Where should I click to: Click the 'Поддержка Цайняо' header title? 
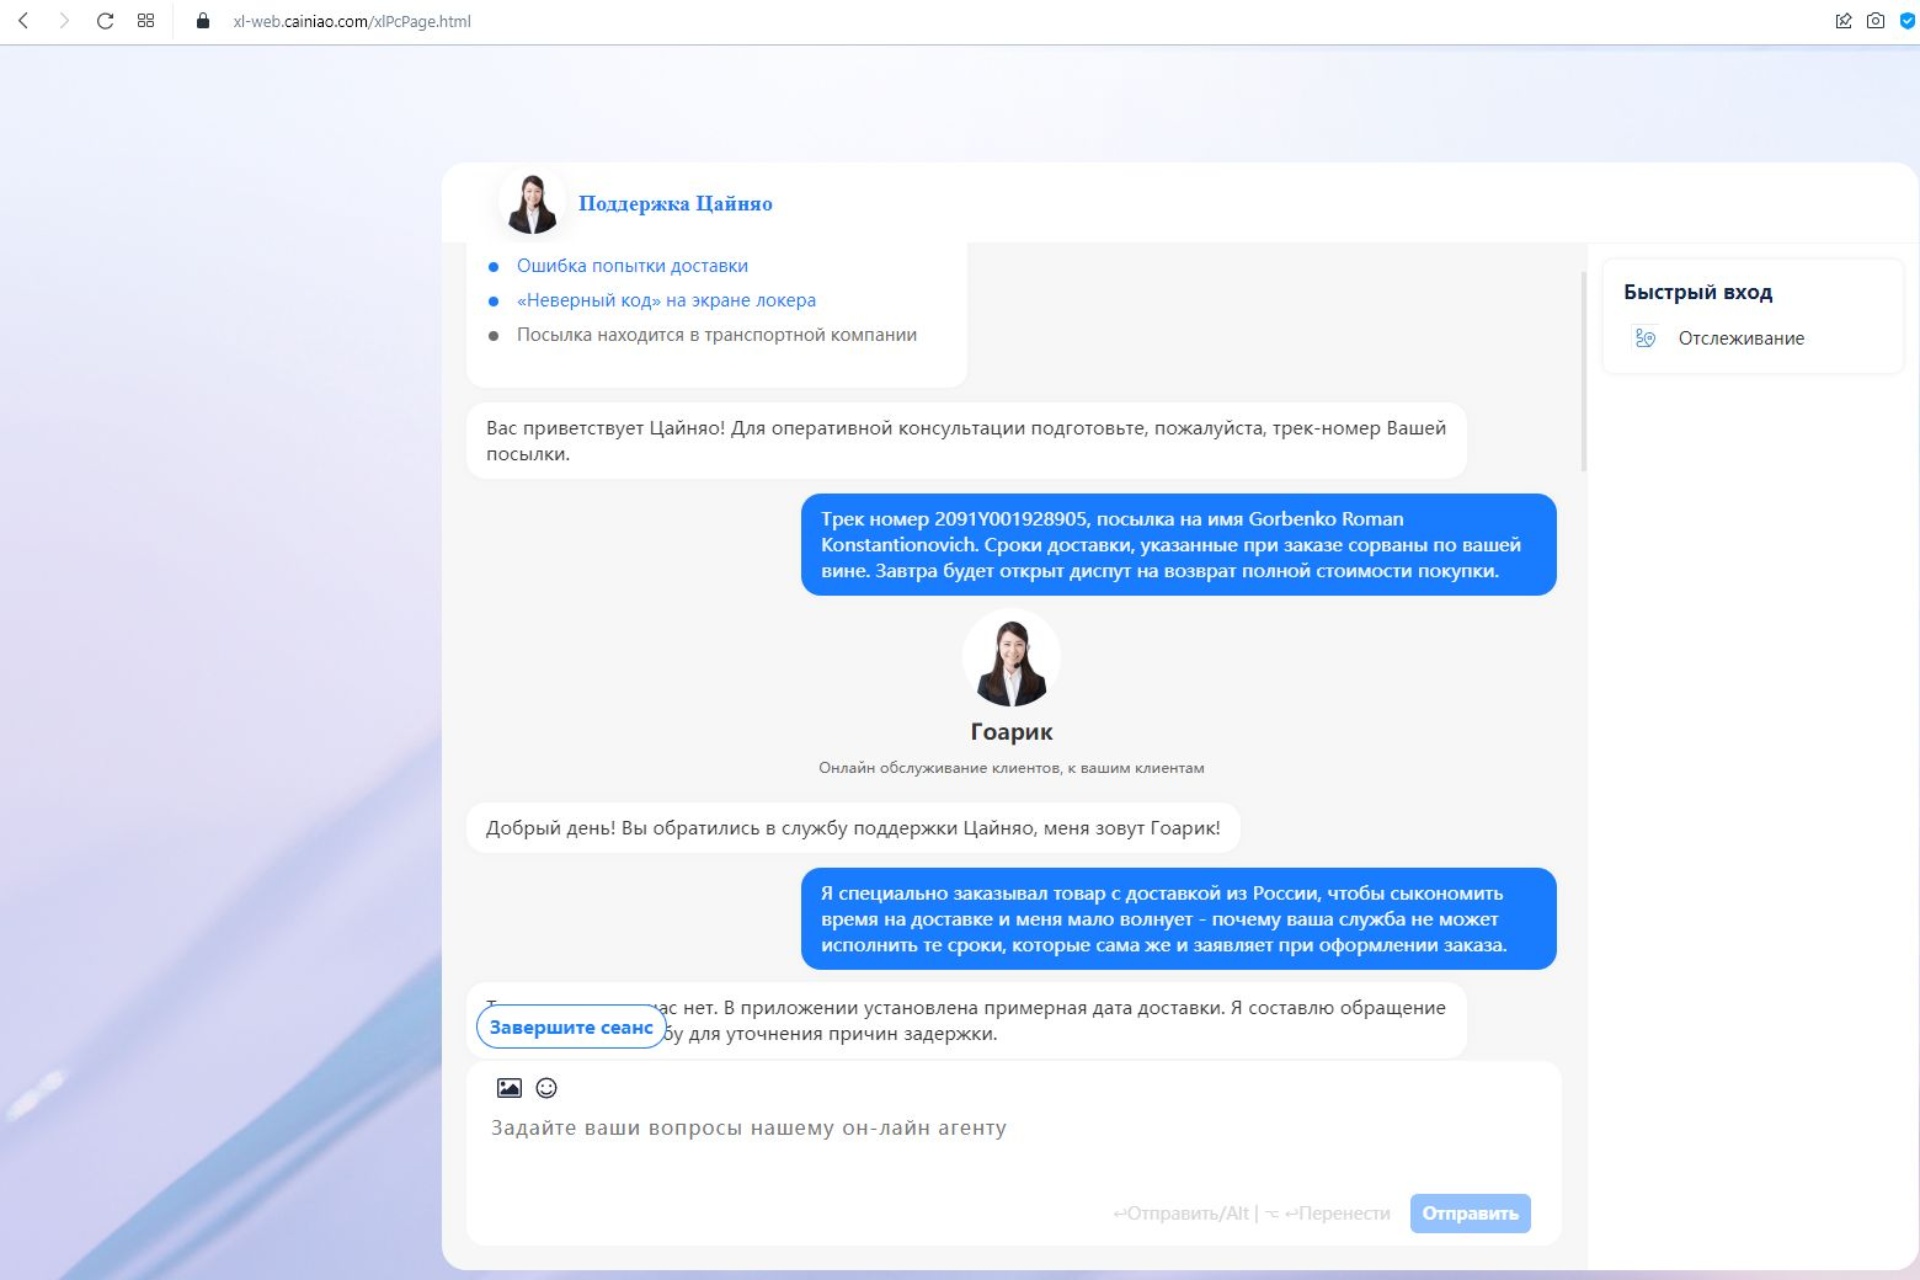click(x=675, y=204)
